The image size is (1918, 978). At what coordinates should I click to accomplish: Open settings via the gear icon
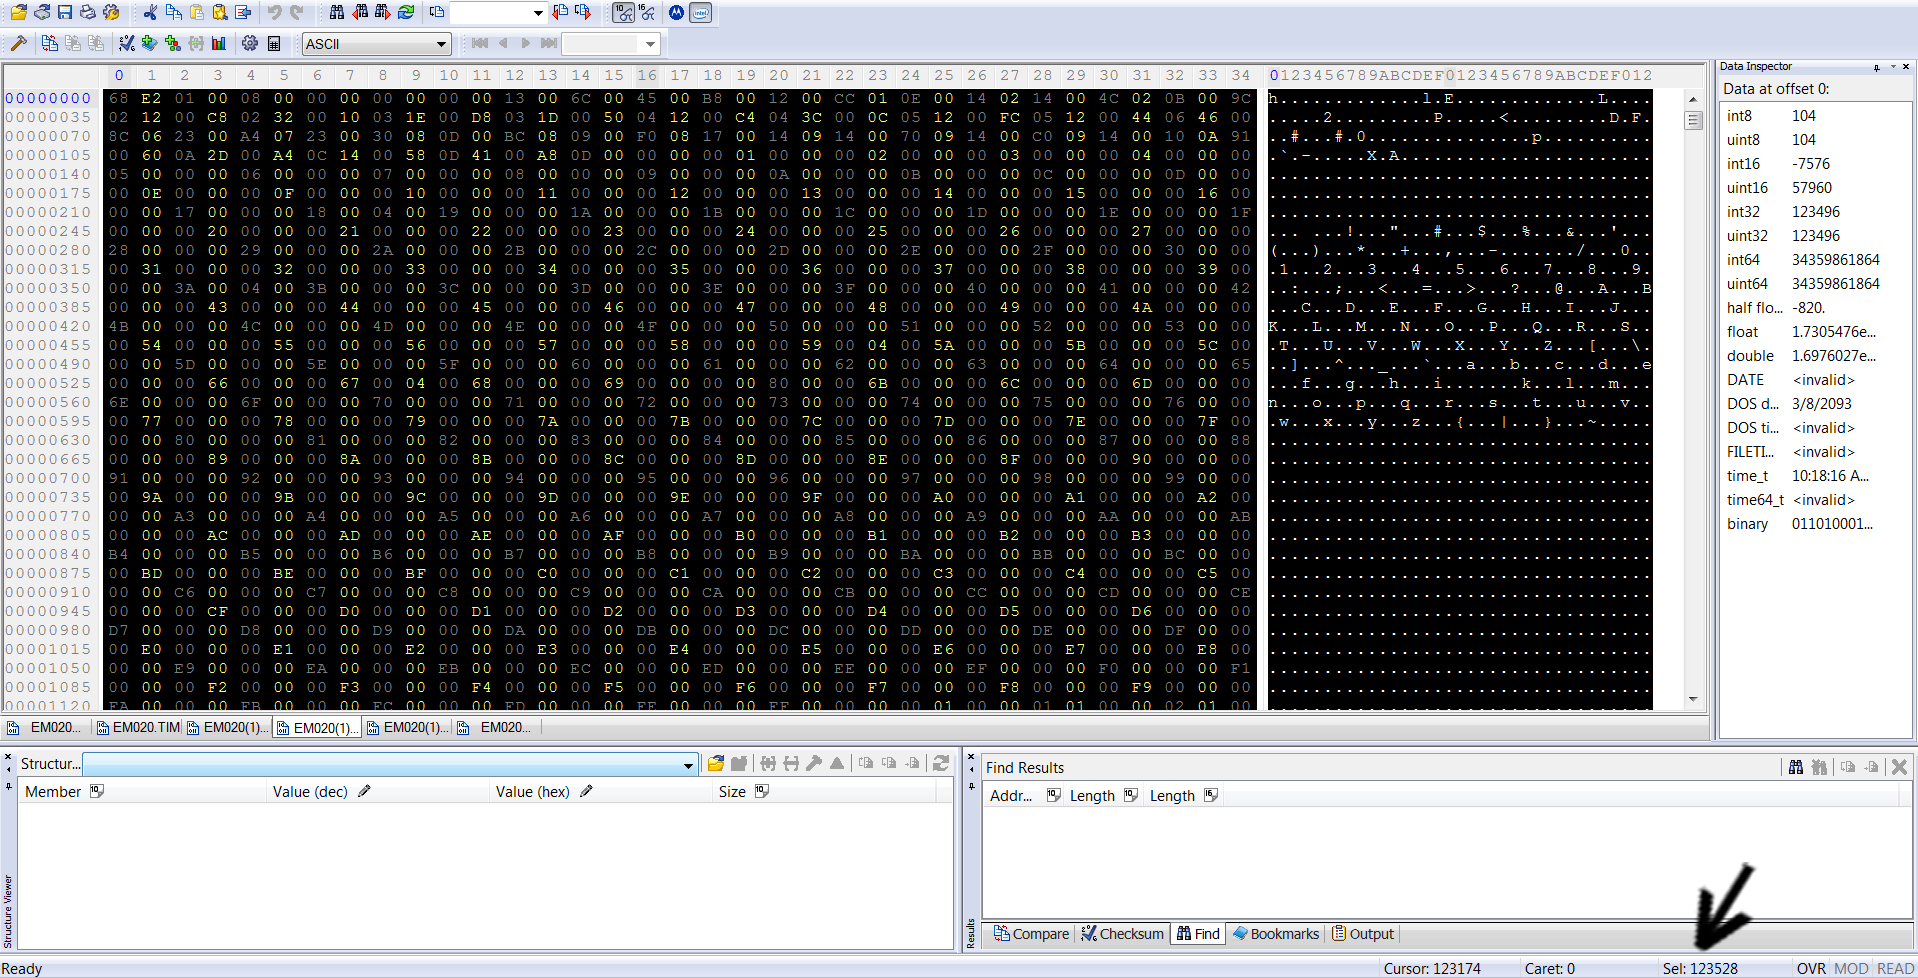(250, 43)
